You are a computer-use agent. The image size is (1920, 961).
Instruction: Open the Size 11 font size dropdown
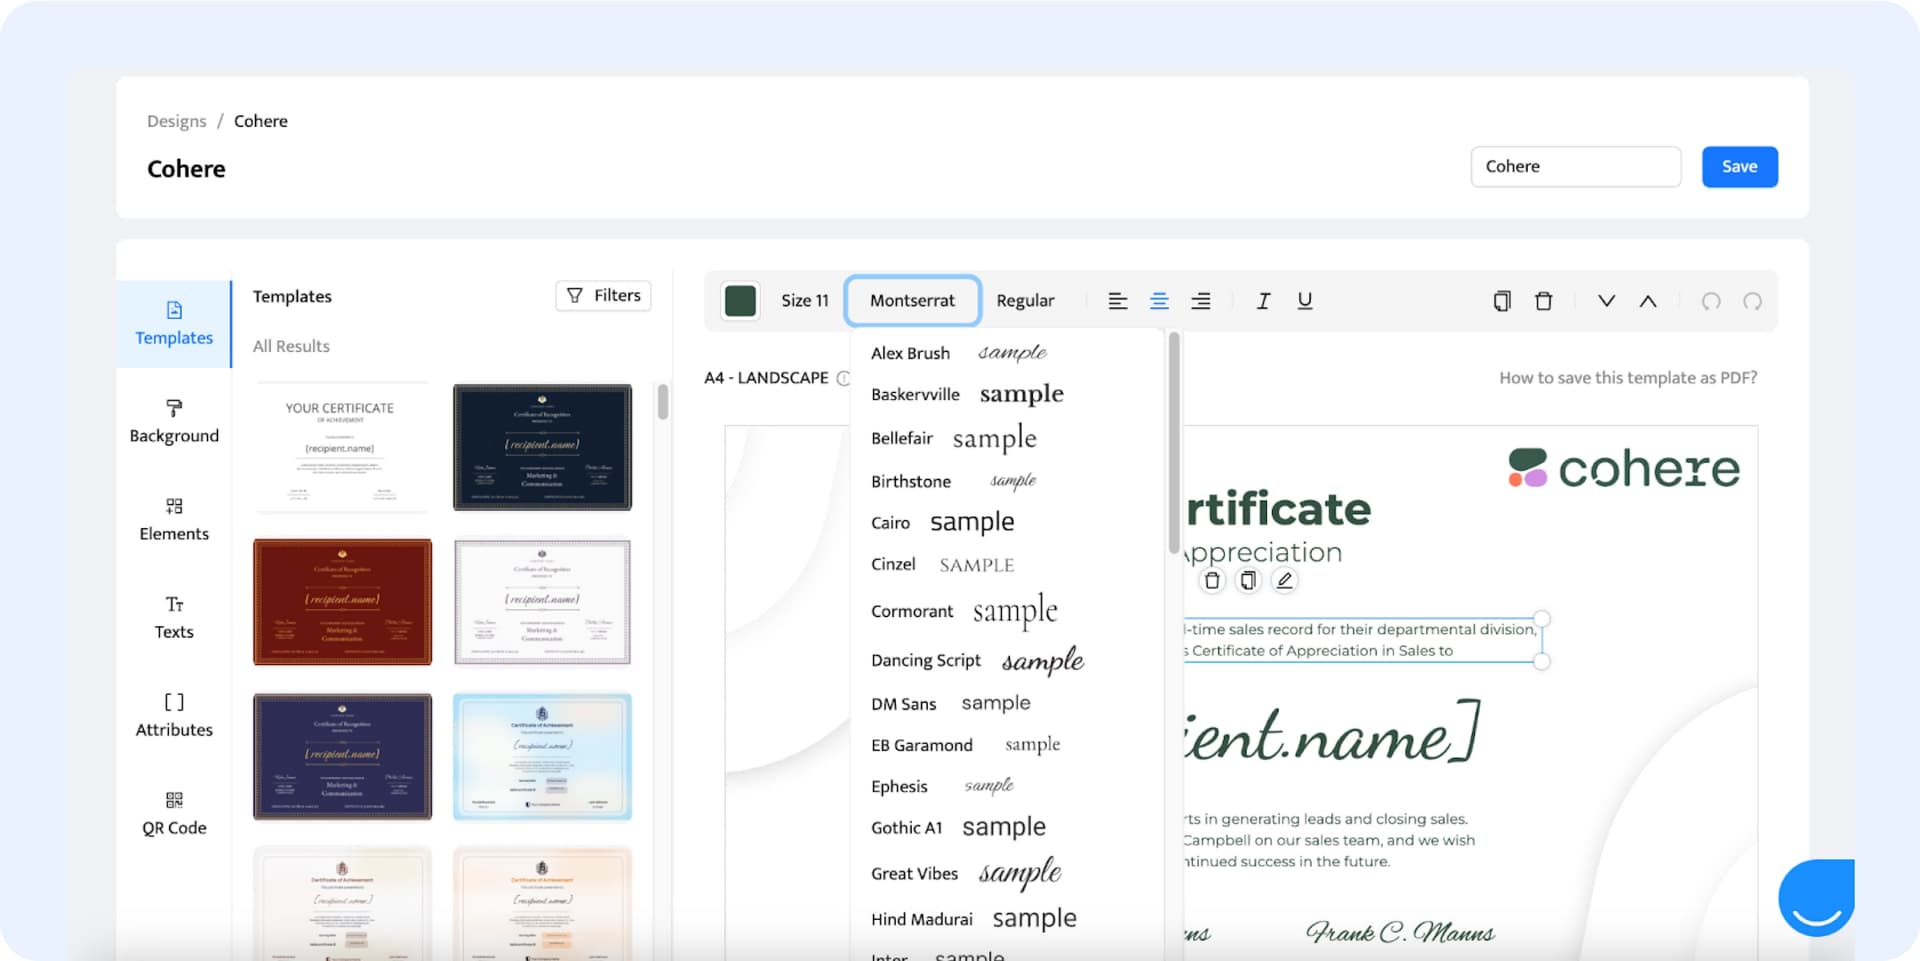coord(804,301)
